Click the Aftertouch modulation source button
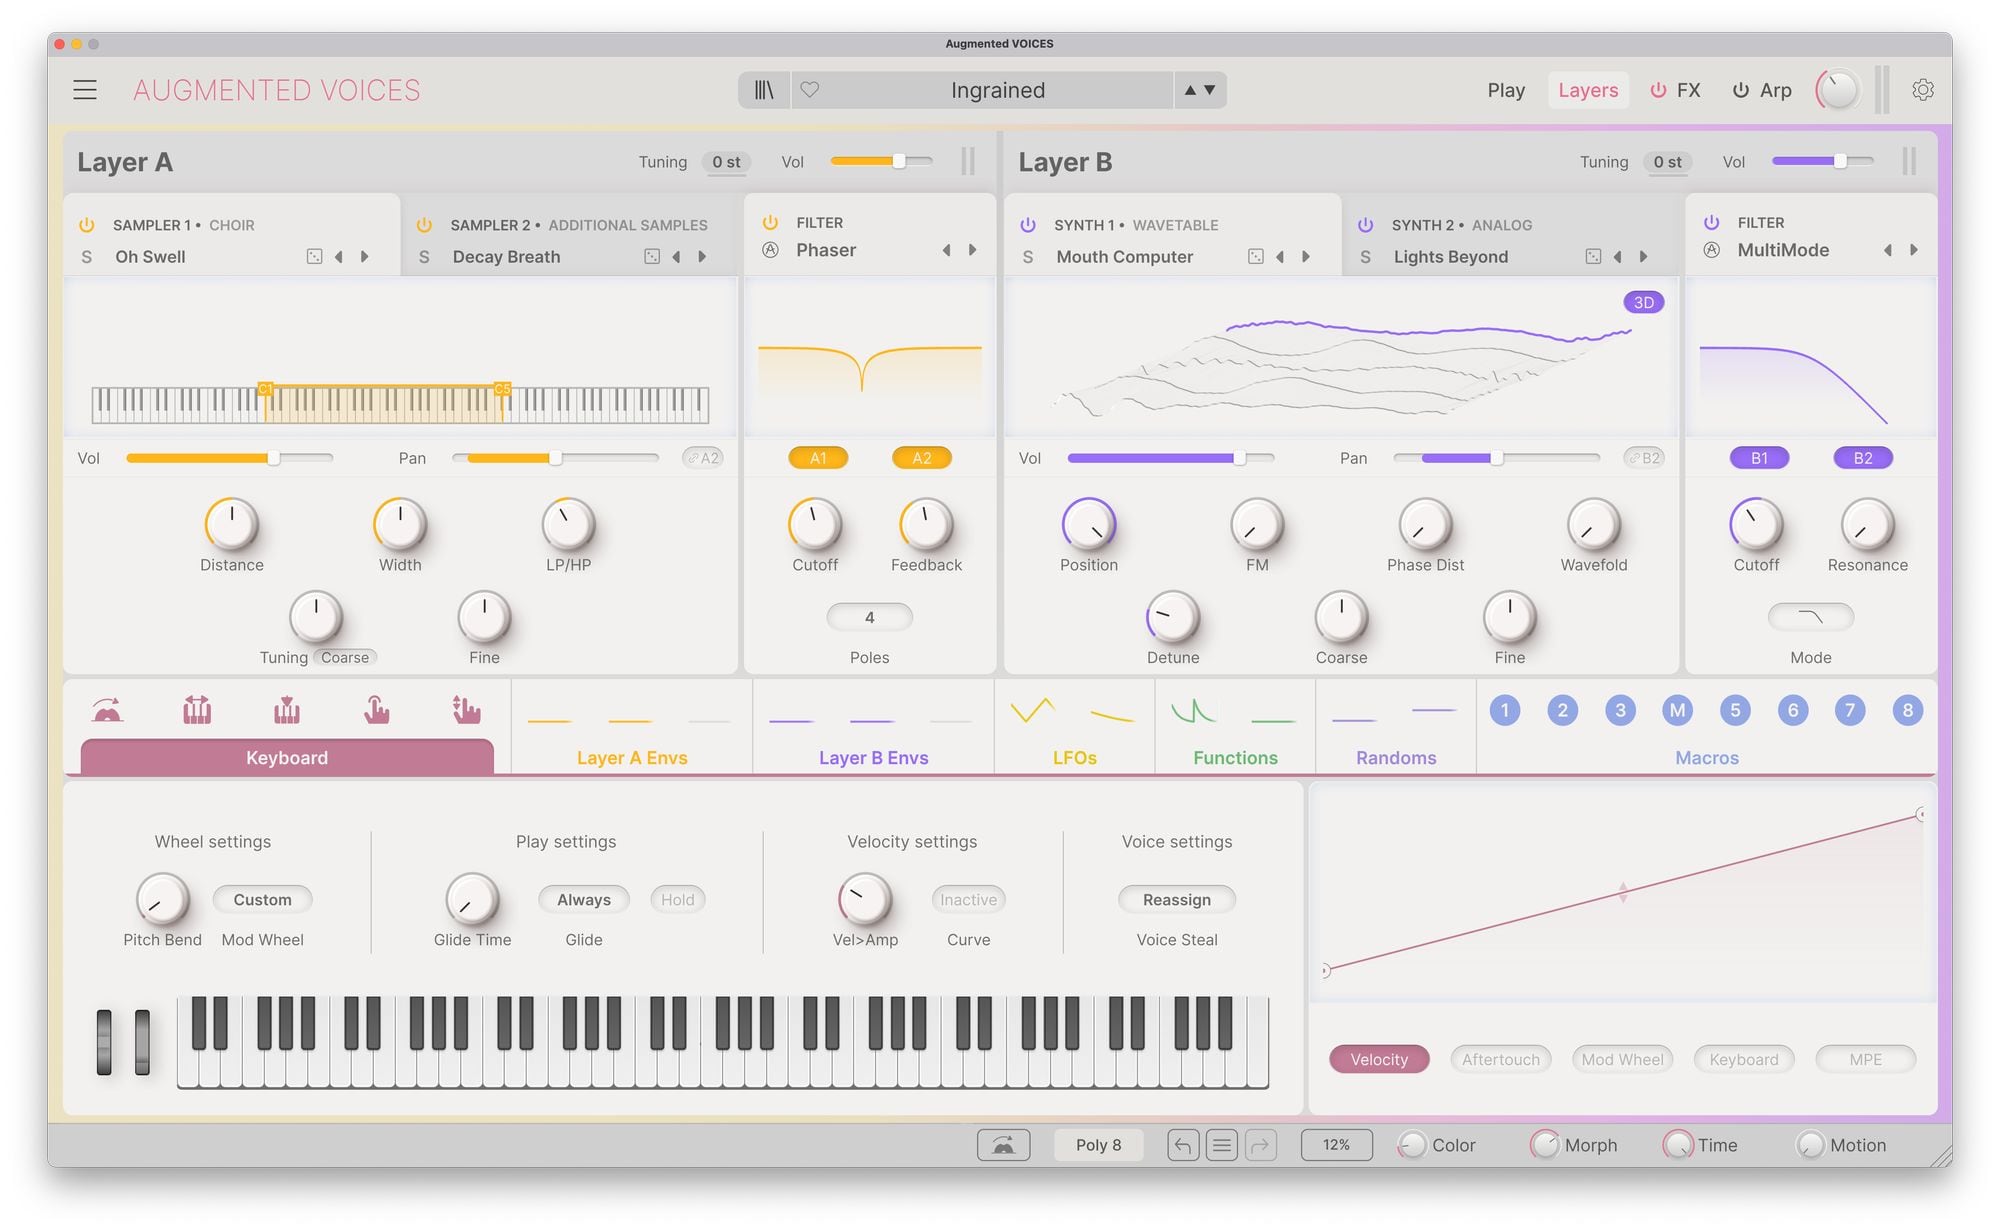The image size is (2000, 1230). (1501, 1059)
